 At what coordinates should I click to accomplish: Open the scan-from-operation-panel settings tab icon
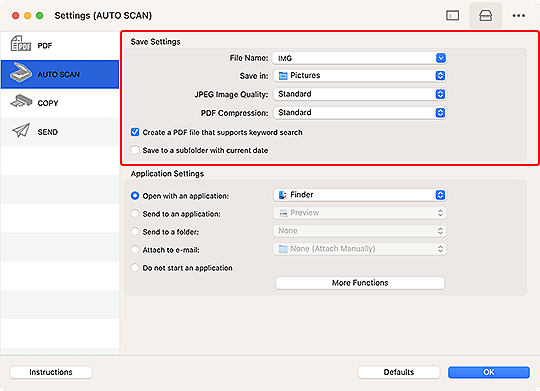click(x=485, y=16)
